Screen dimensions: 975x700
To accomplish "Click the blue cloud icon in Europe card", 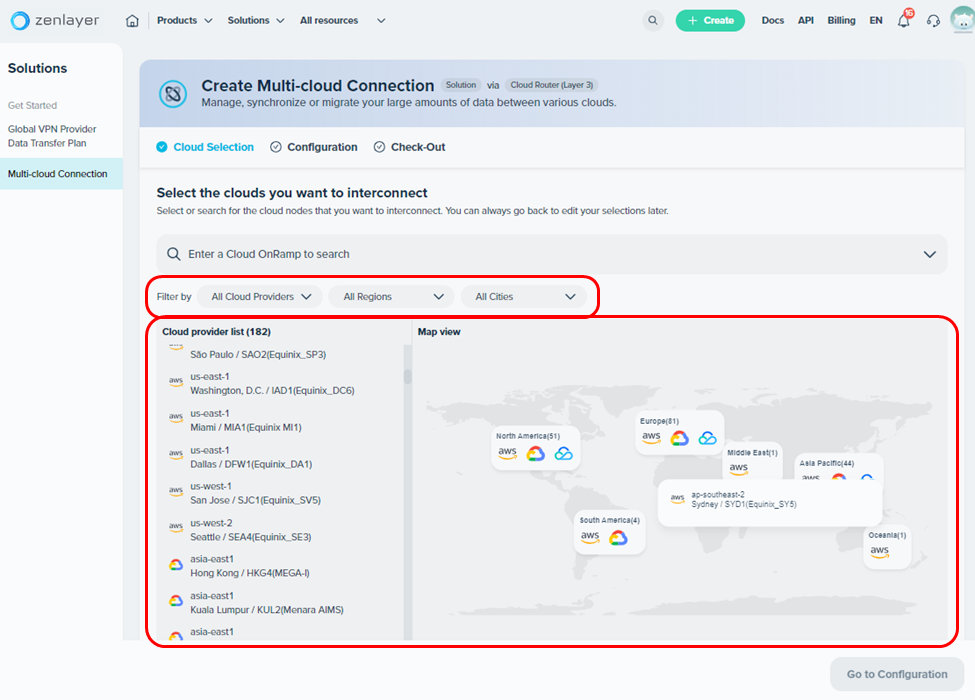I will click(x=707, y=438).
